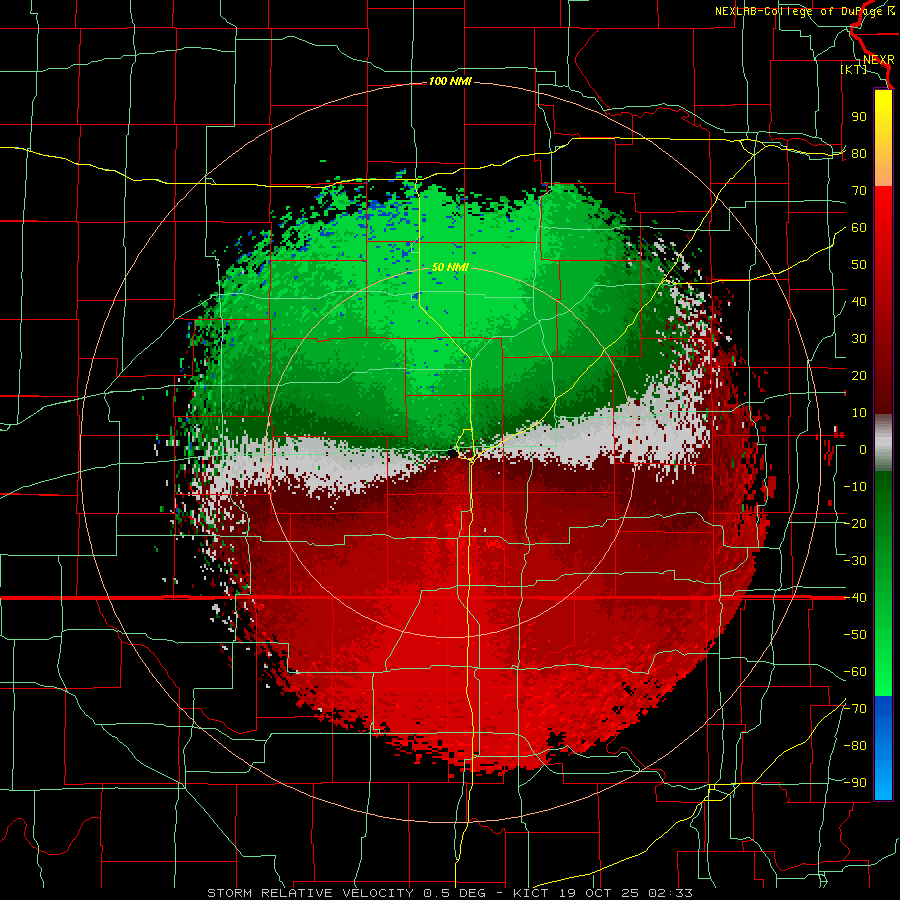Click the "50 NMI" range ring label

pyautogui.click(x=450, y=267)
